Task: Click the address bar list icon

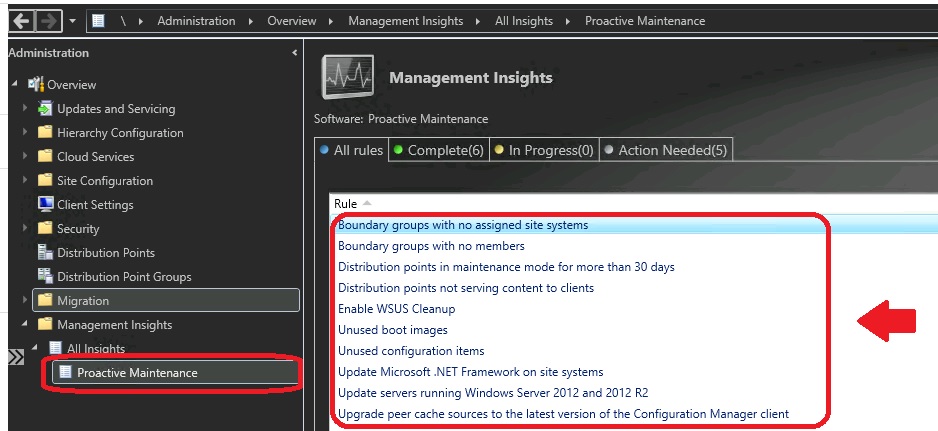Action: pos(99,21)
